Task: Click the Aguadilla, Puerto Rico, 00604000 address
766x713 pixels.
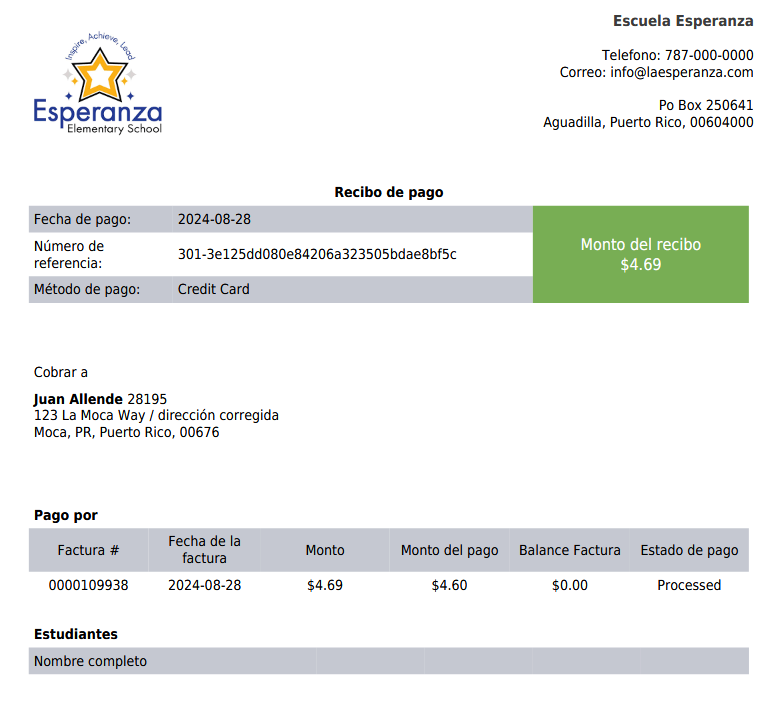Action: pos(648,122)
